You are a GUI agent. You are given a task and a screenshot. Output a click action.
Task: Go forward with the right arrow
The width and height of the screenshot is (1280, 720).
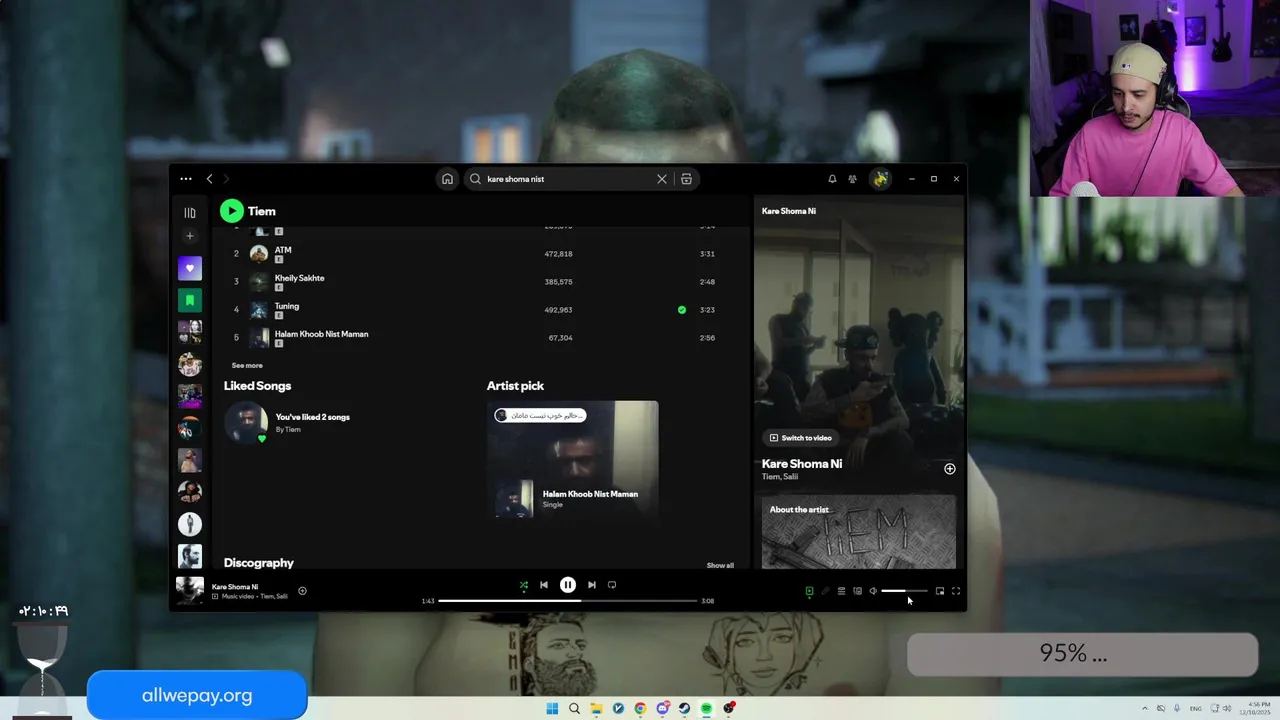coord(226,179)
